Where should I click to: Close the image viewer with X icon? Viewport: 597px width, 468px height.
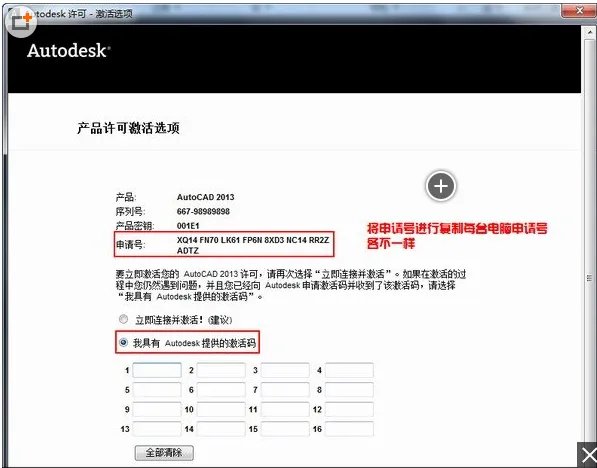tap(588, 455)
